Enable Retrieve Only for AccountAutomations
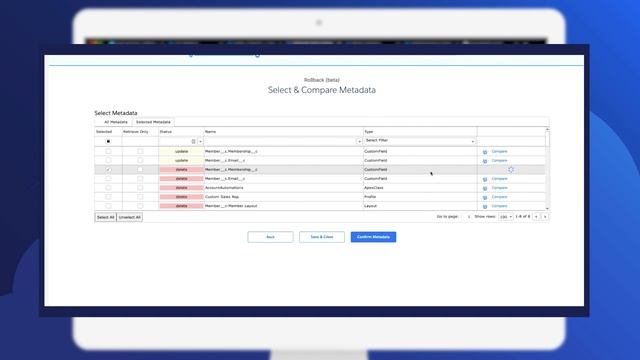640x360 pixels. 140,188
